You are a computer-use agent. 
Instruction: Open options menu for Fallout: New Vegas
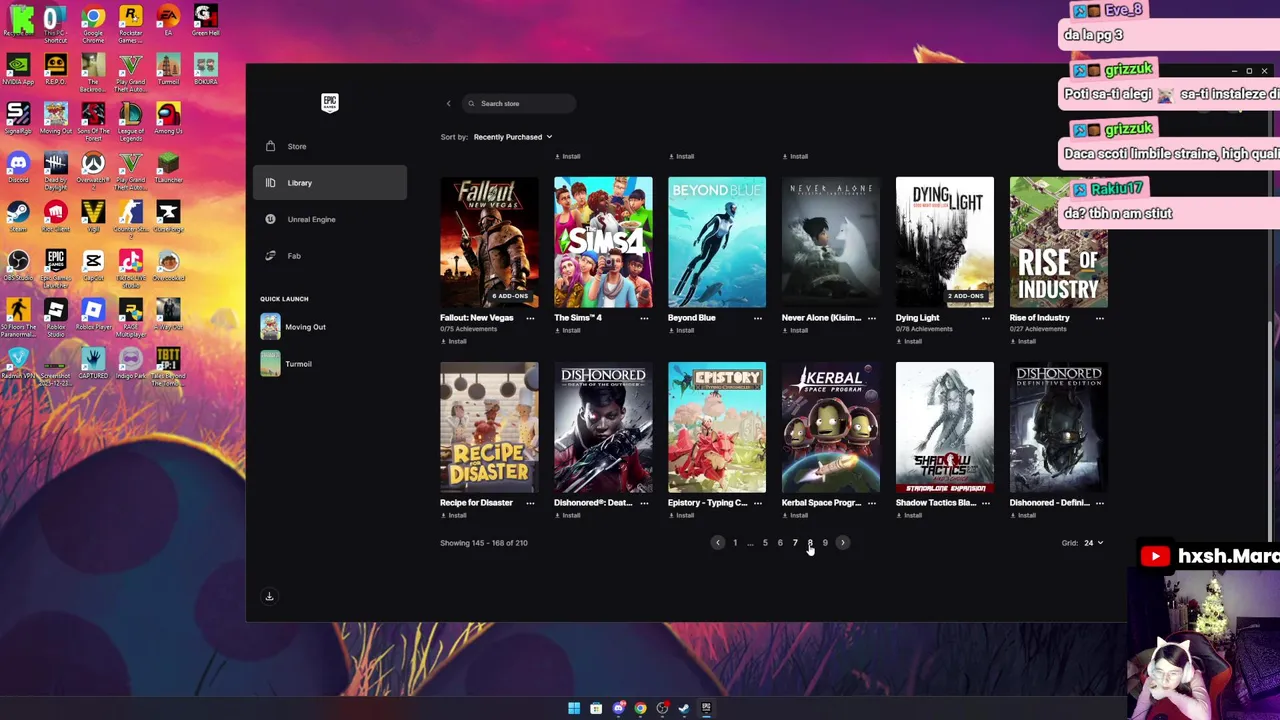coord(530,318)
